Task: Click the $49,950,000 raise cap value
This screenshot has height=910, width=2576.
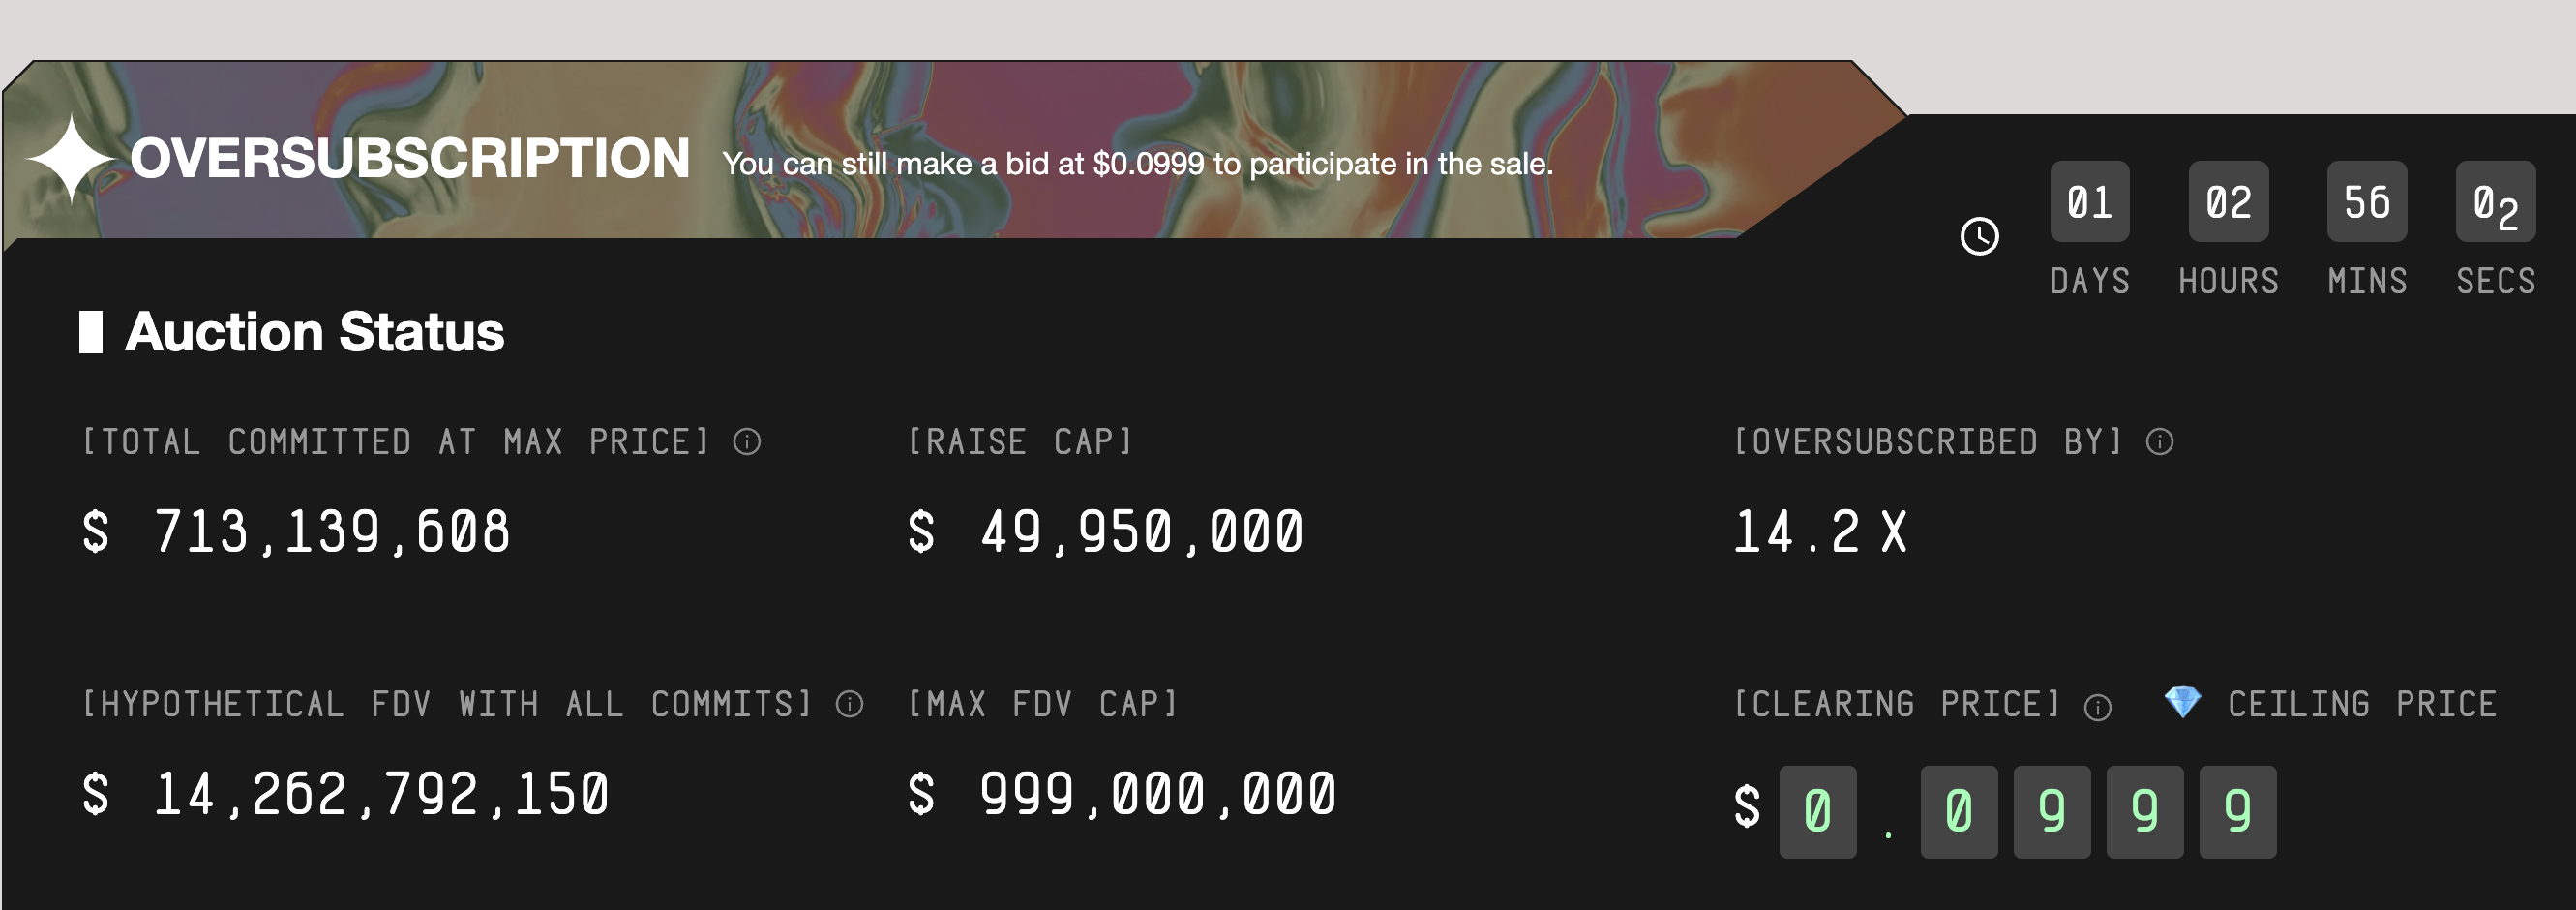Action: (1105, 531)
